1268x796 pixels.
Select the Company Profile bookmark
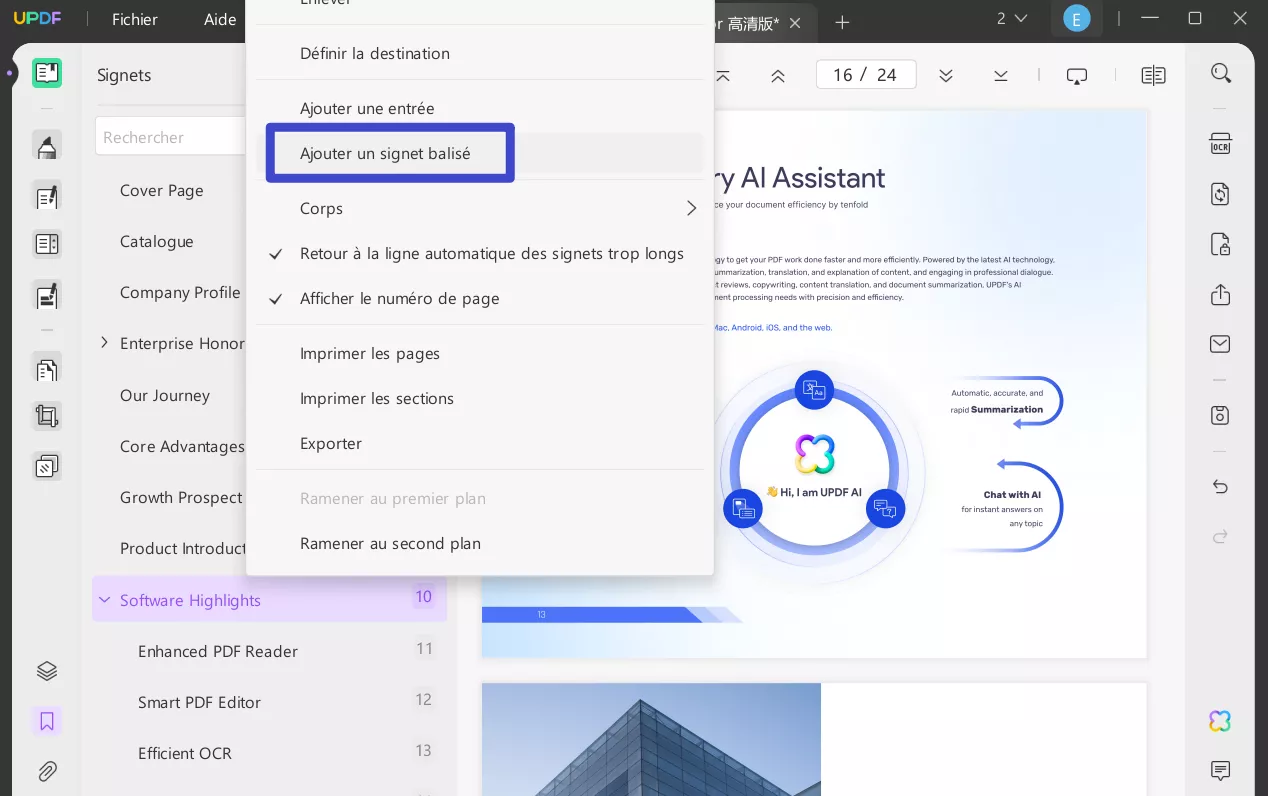click(180, 293)
